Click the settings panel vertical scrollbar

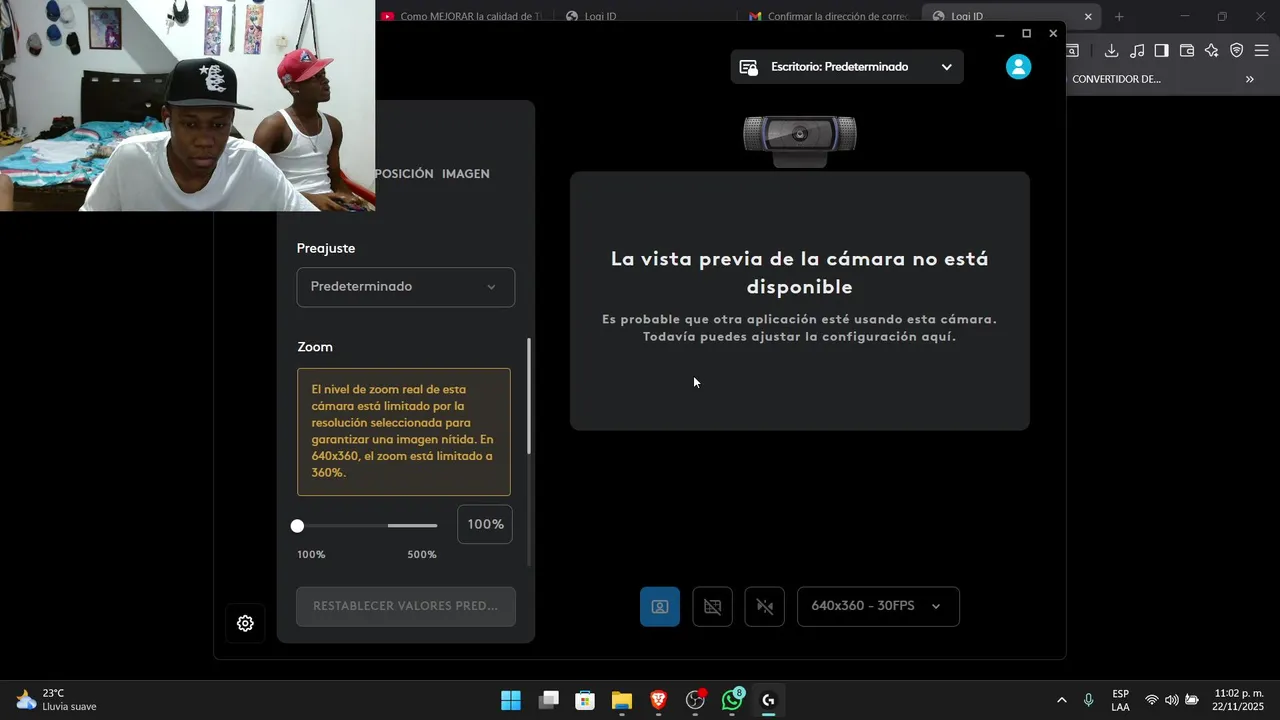(x=529, y=395)
